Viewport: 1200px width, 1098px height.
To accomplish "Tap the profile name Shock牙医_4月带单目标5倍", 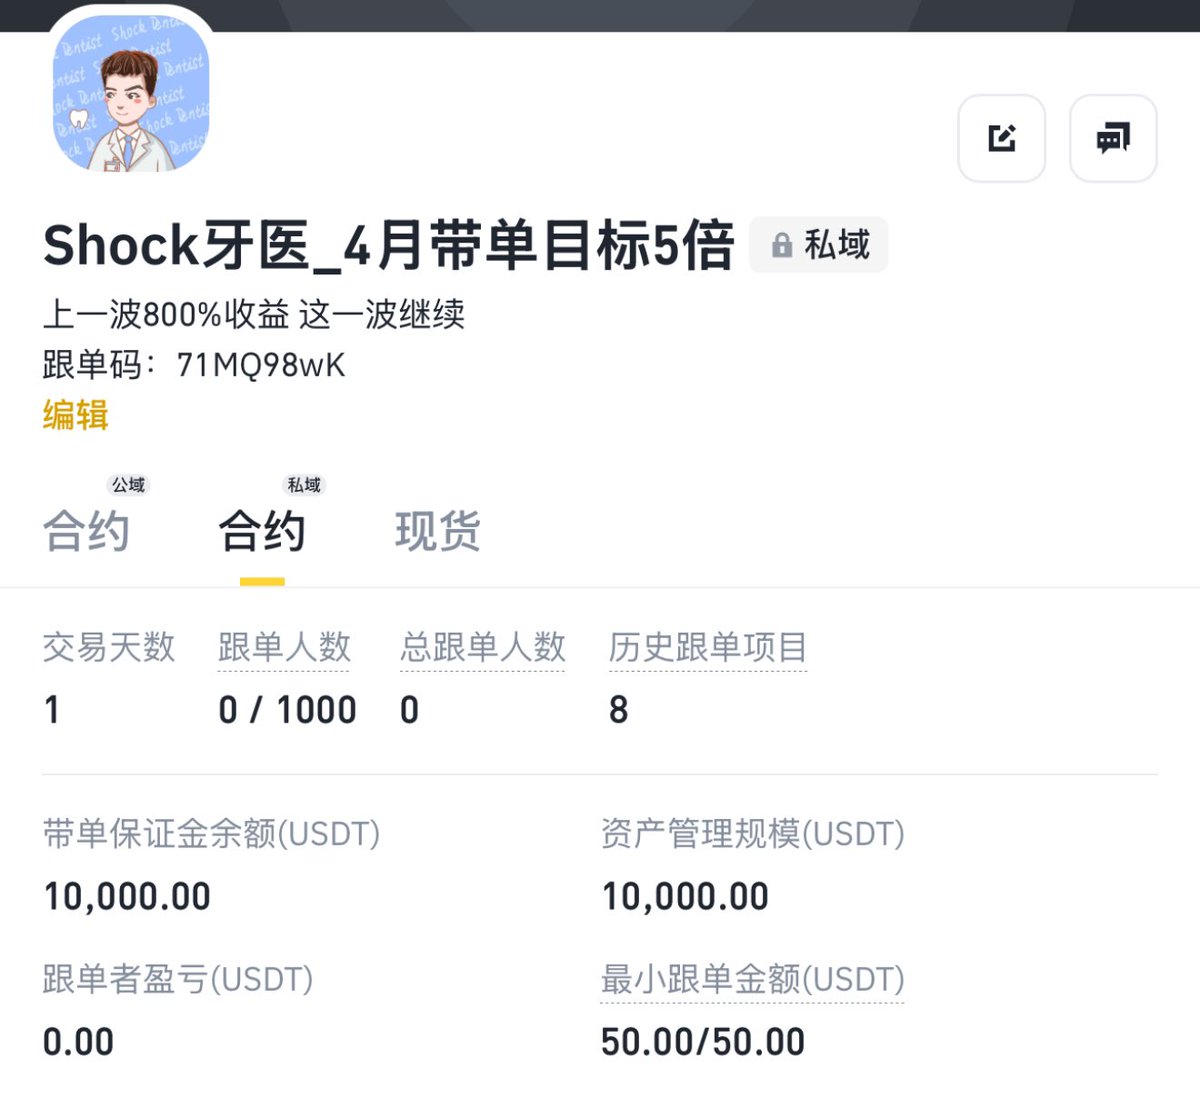I will 388,245.
